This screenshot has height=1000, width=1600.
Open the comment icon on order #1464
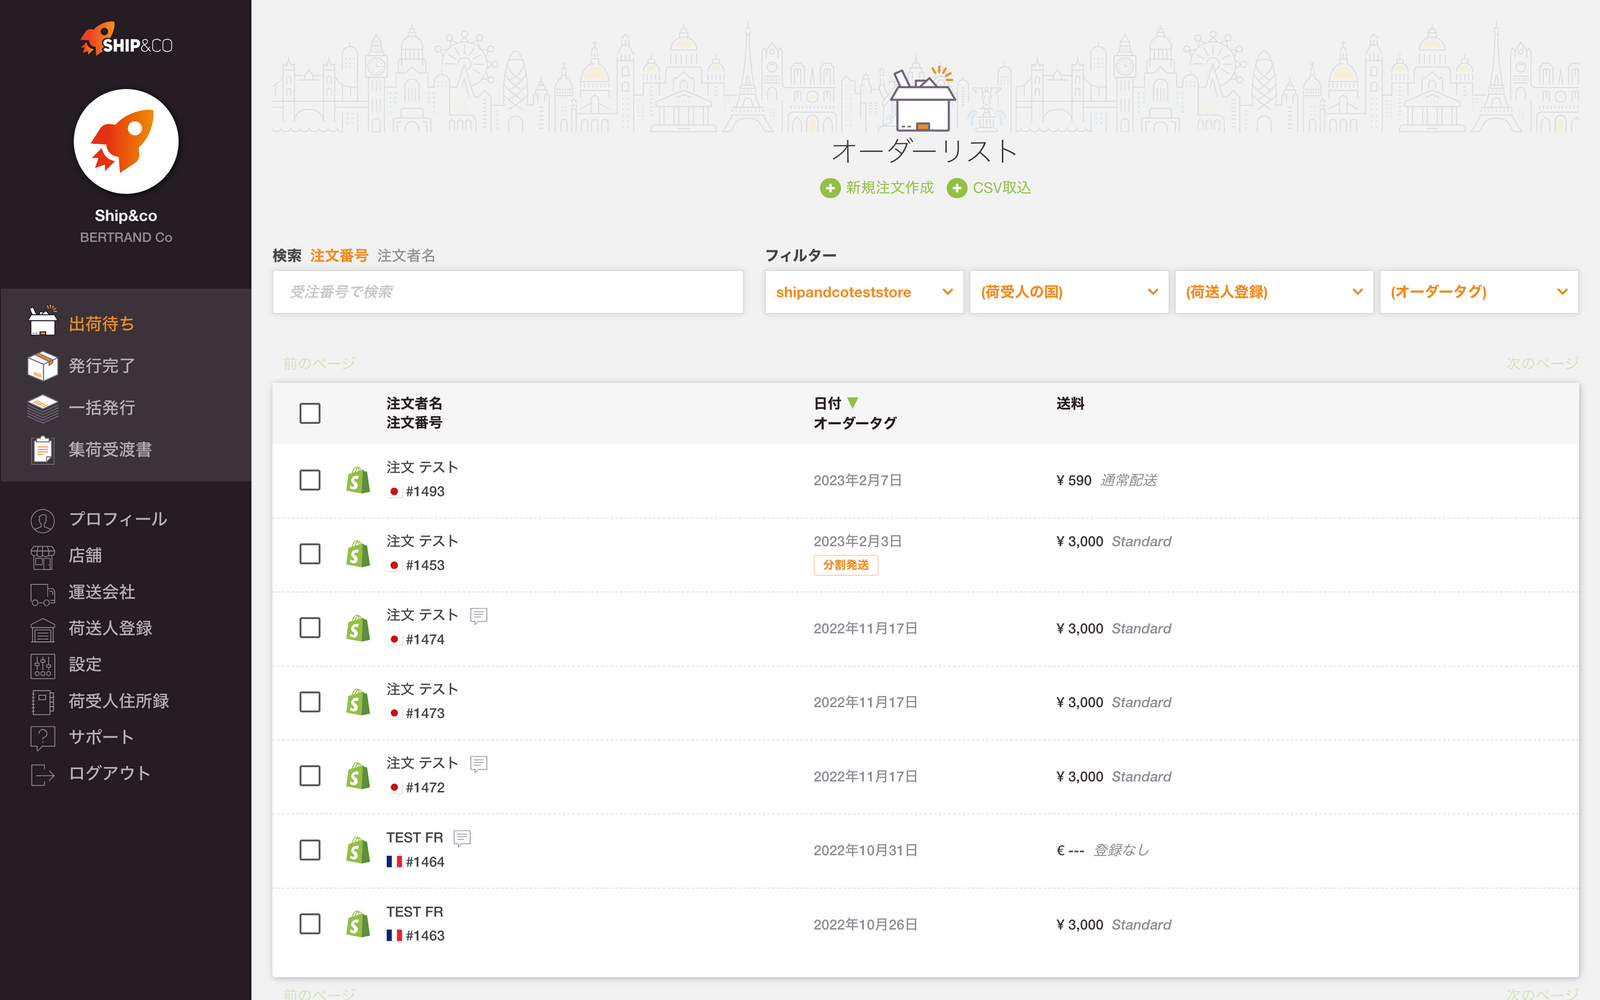[x=462, y=838]
